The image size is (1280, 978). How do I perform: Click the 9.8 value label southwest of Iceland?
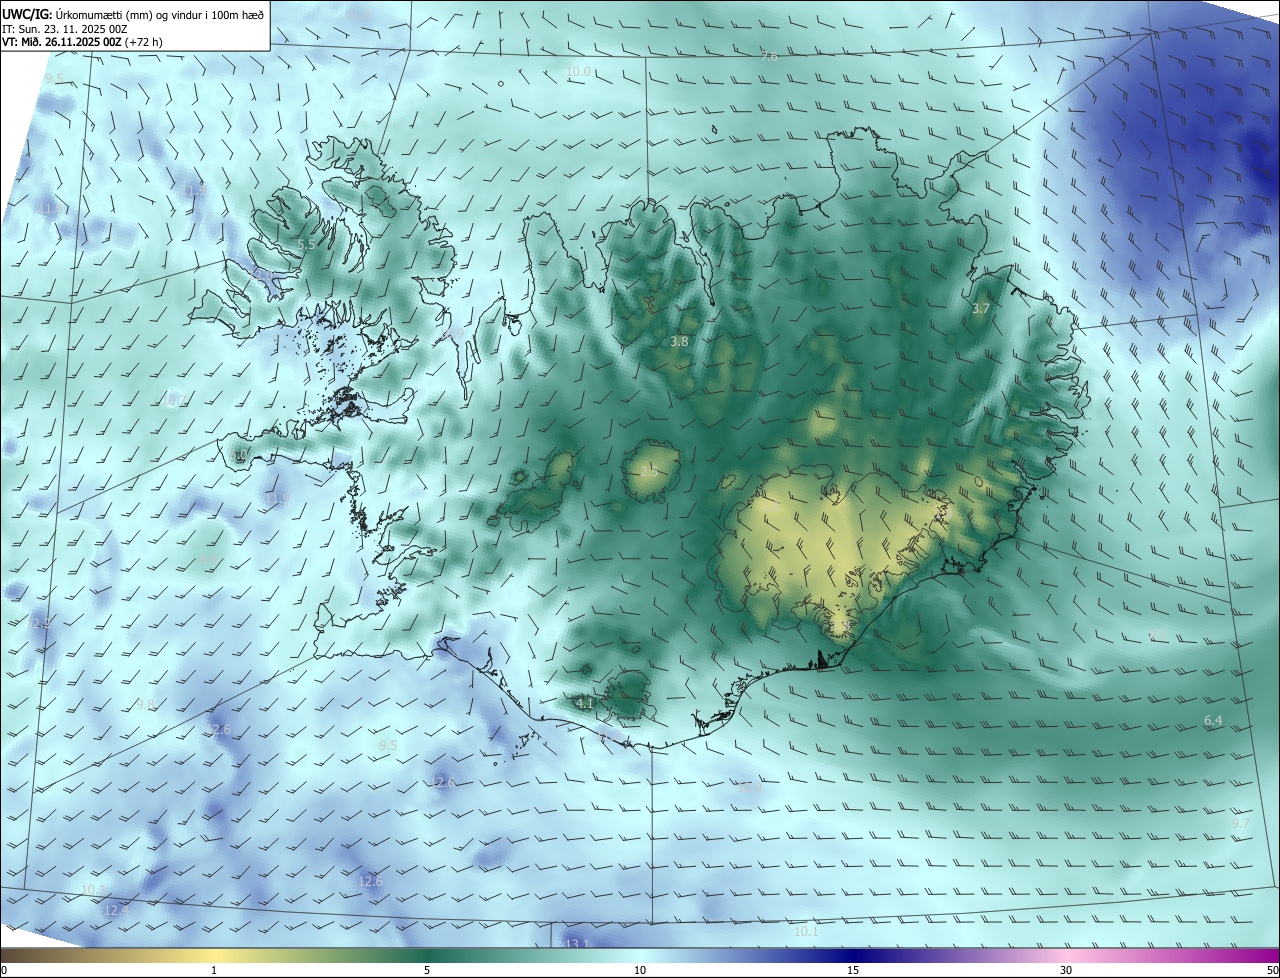click(x=146, y=704)
